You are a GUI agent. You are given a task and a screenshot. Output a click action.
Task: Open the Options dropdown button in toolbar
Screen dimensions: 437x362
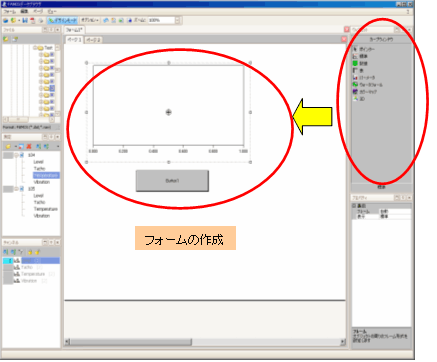90,20
